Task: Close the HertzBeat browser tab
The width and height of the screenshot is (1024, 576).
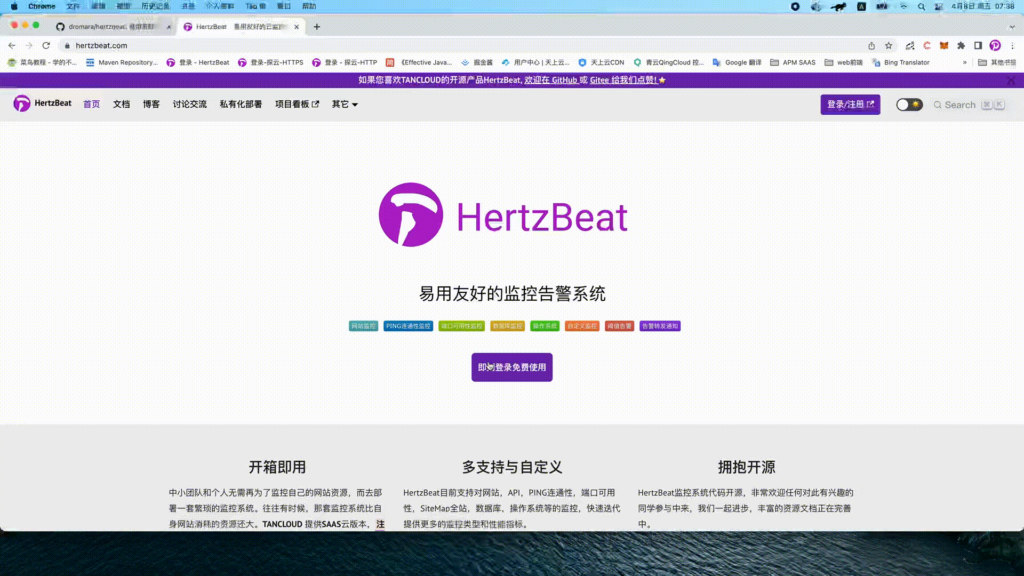Action: pos(296,27)
